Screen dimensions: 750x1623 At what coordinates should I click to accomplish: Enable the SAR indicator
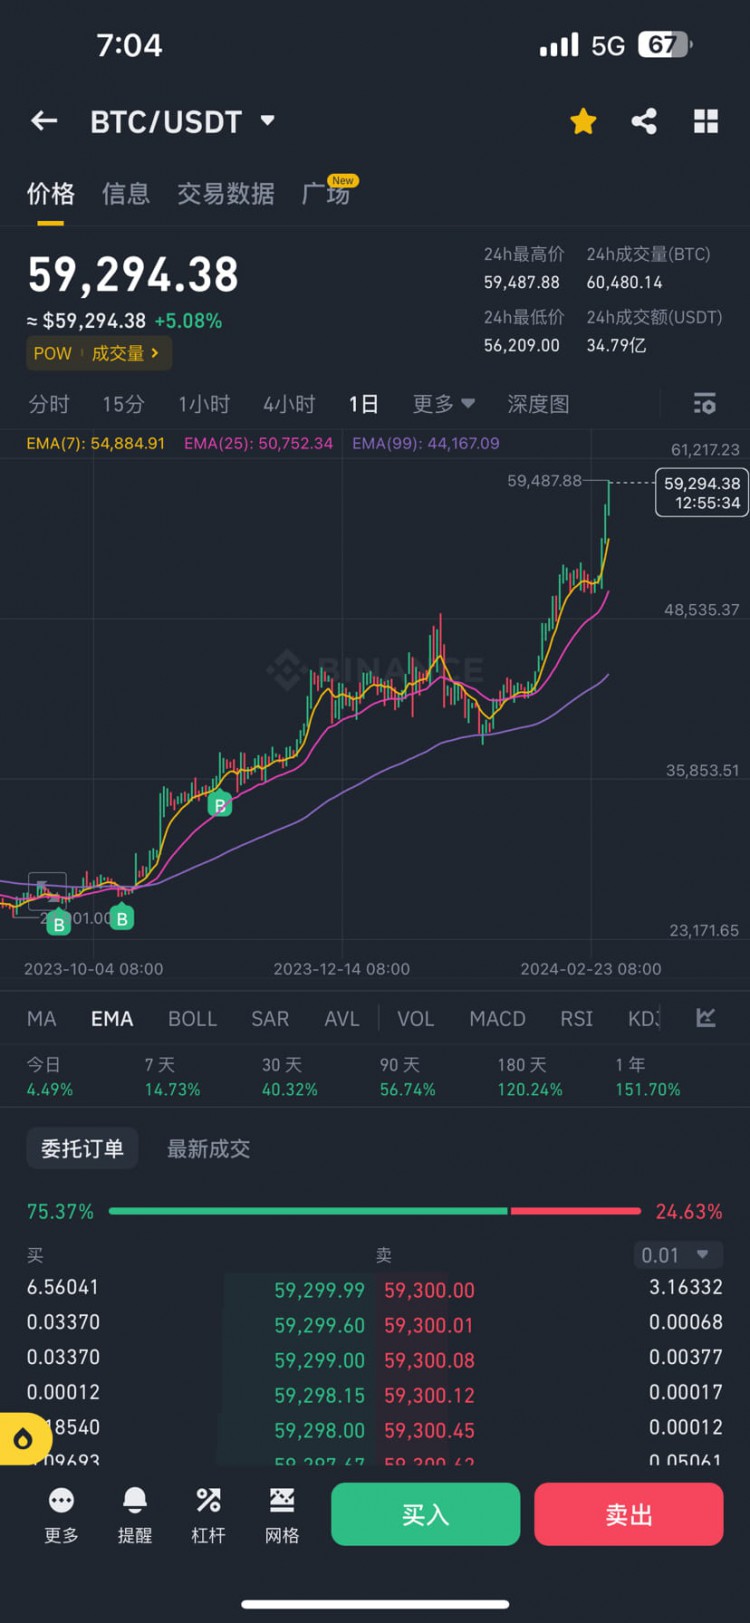point(270,1018)
